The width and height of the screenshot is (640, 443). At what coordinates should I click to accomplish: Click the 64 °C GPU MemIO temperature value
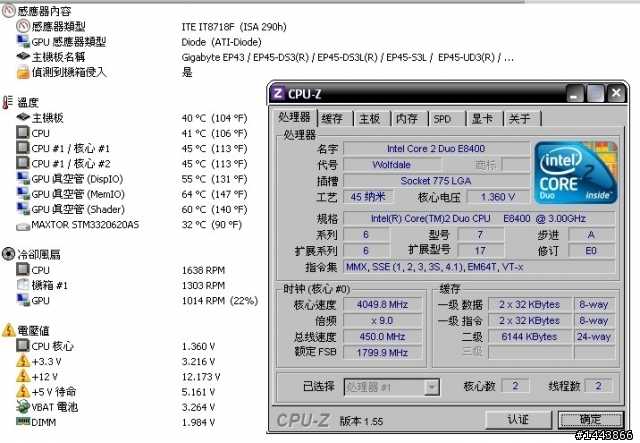214,194
